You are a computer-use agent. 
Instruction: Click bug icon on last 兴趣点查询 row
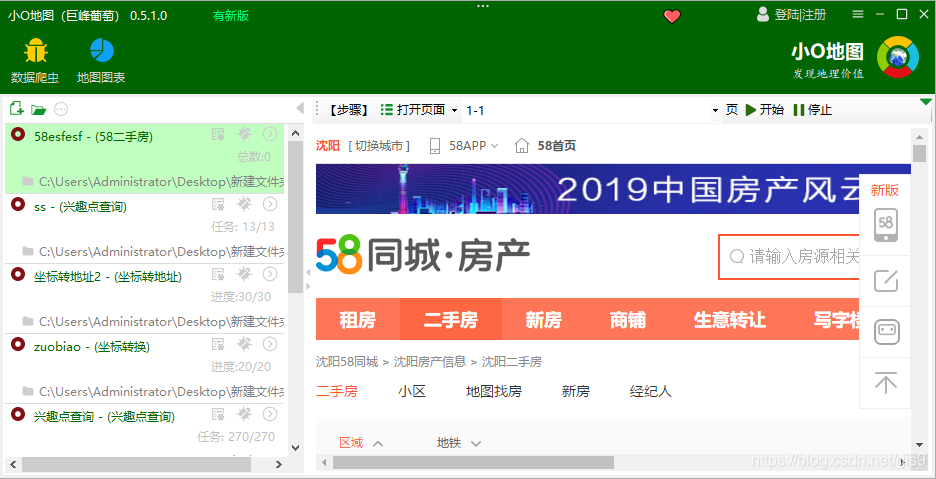[244, 414]
